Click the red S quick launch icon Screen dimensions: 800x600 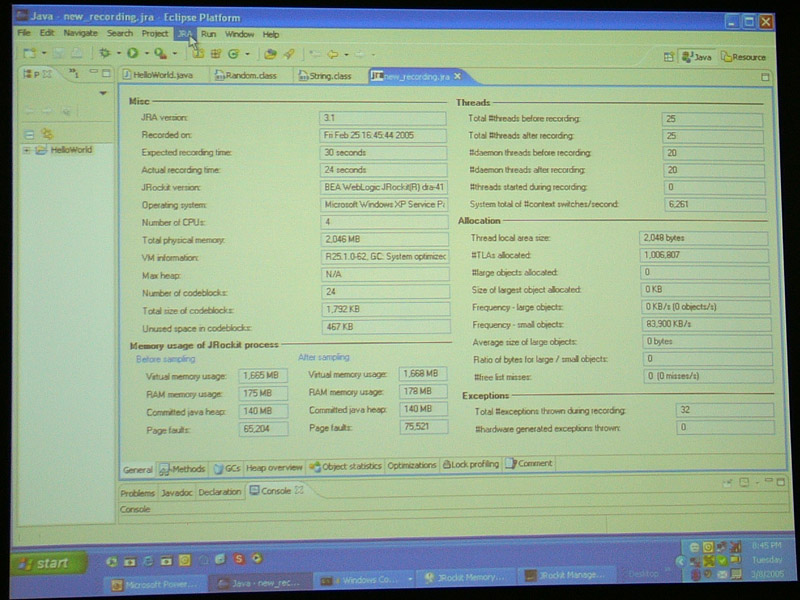(x=239, y=559)
